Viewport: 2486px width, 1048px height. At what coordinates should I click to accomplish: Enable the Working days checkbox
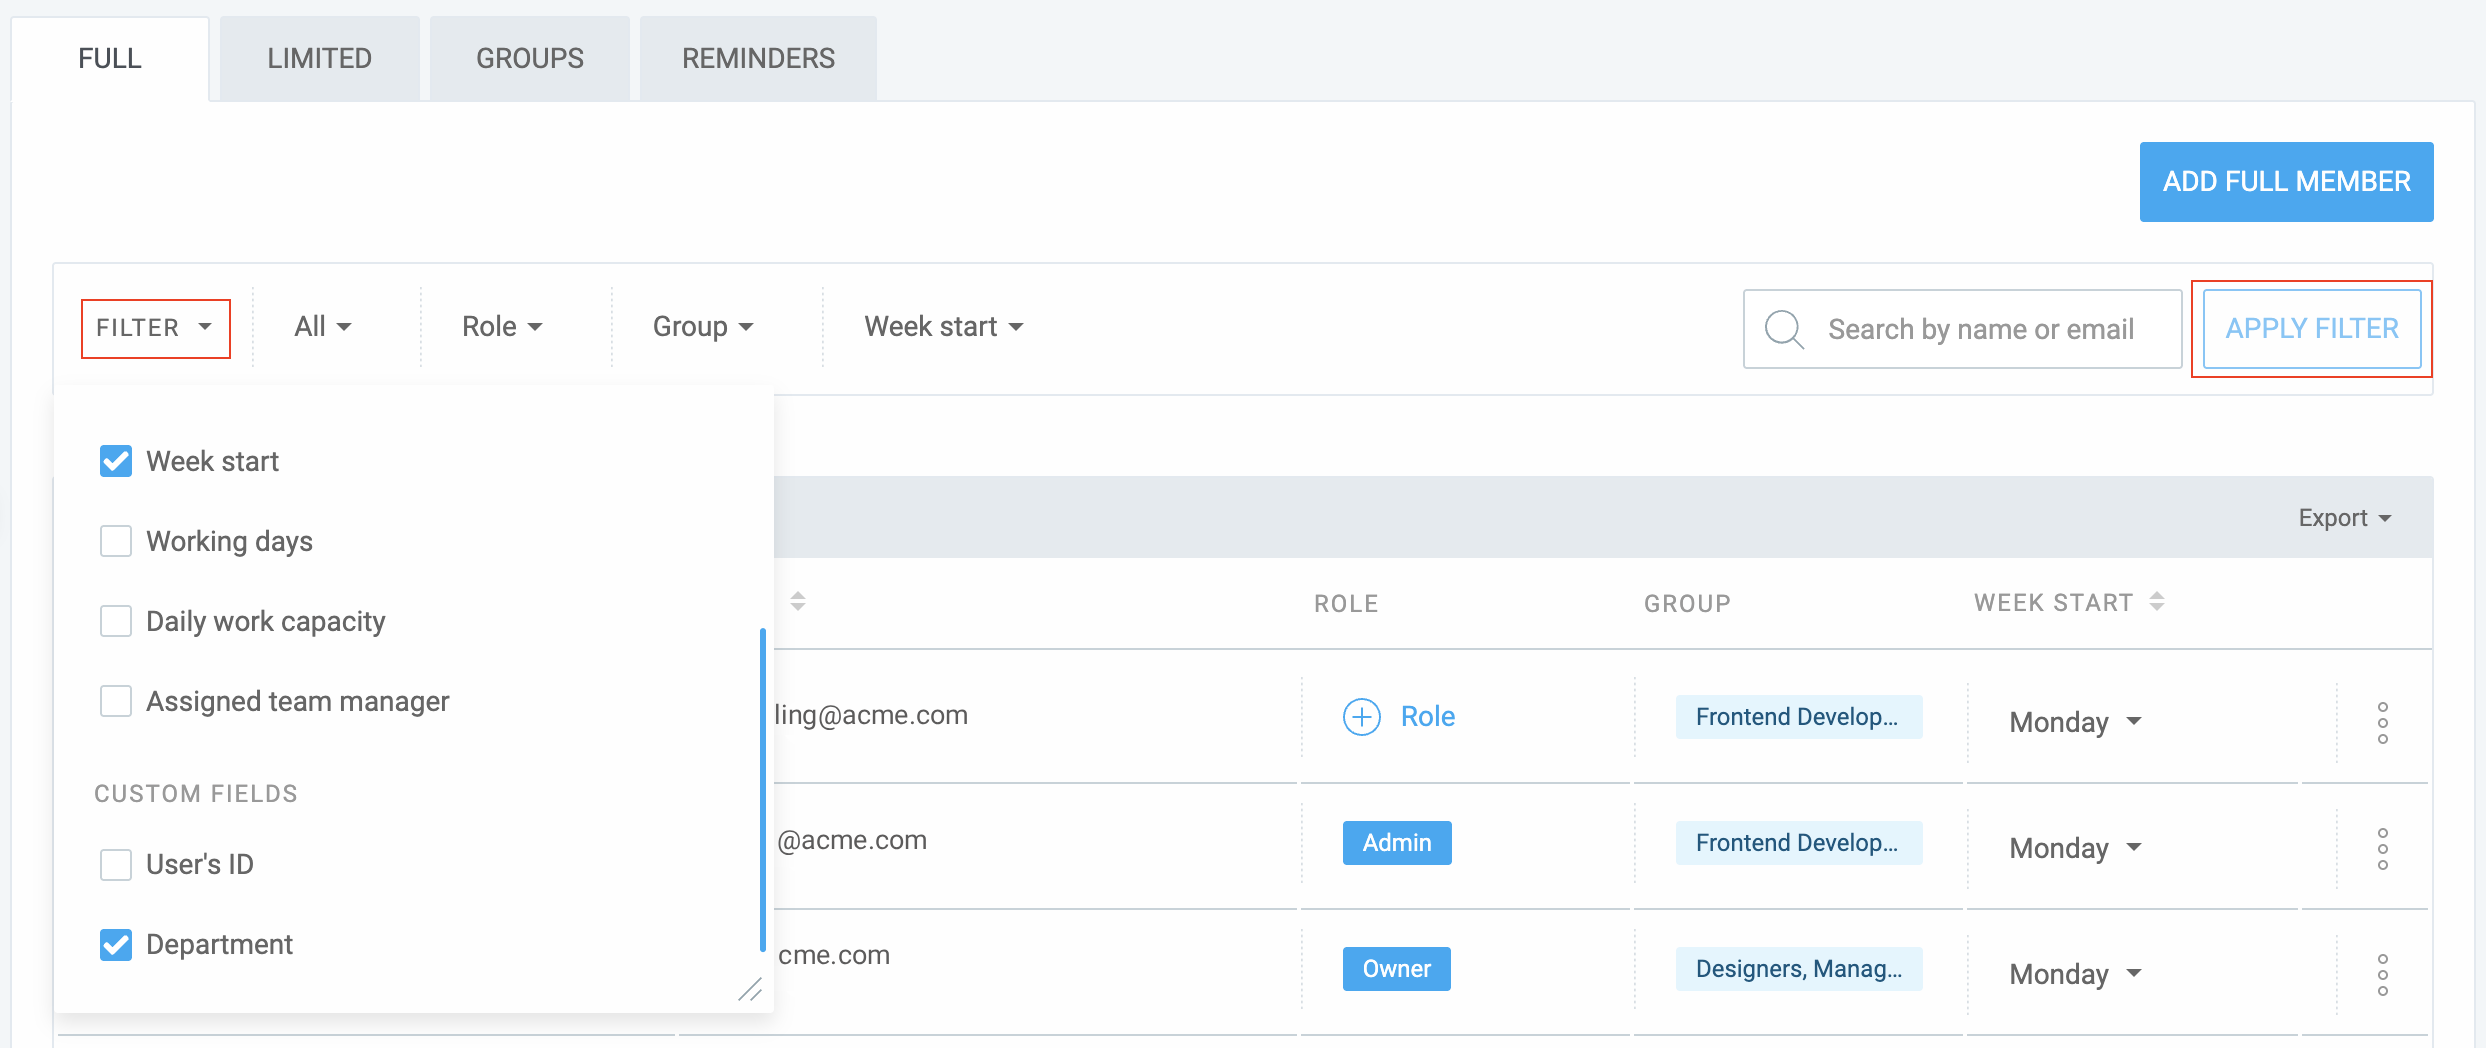click(x=116, y=541)
